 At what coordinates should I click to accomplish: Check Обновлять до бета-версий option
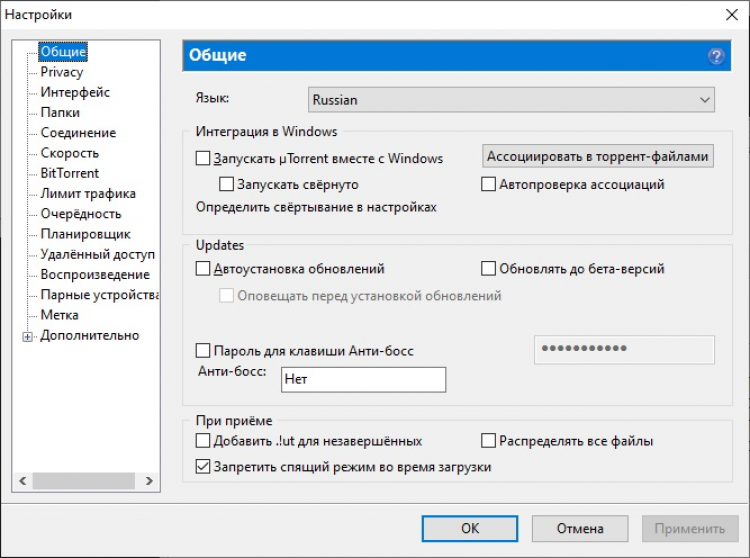(x=489, y=269)
